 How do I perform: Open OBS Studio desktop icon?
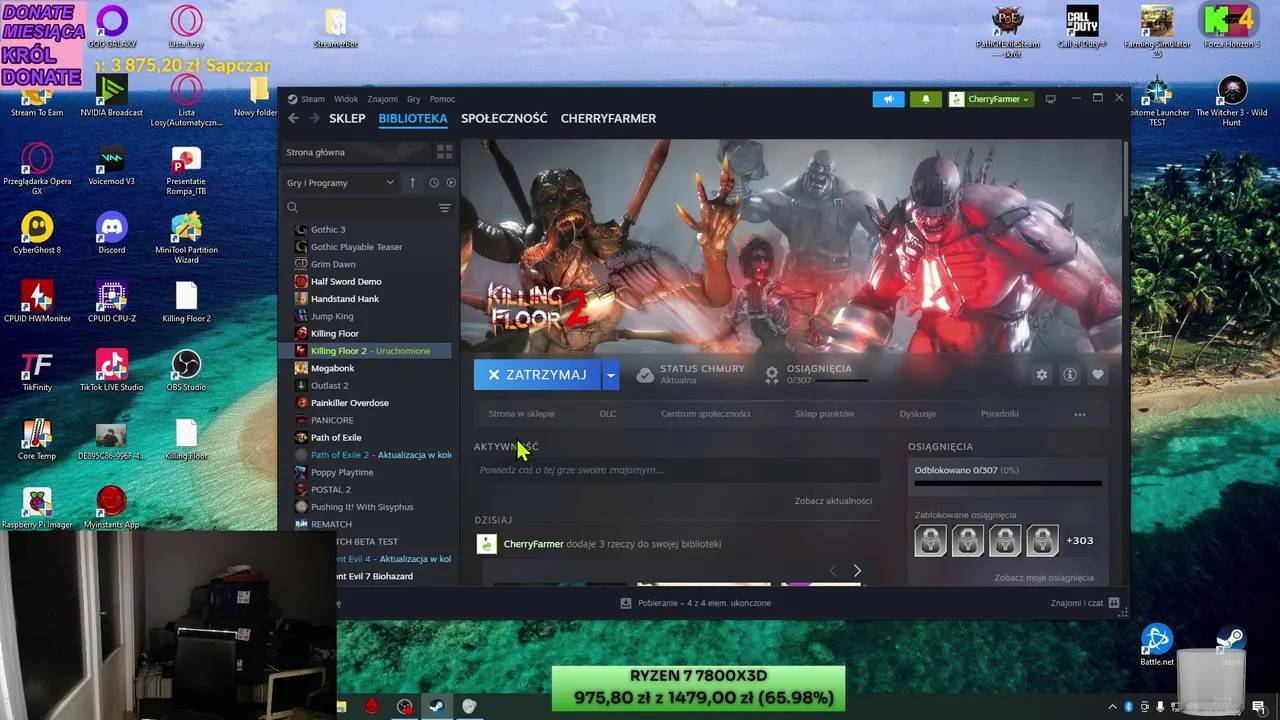click(186, 370)
